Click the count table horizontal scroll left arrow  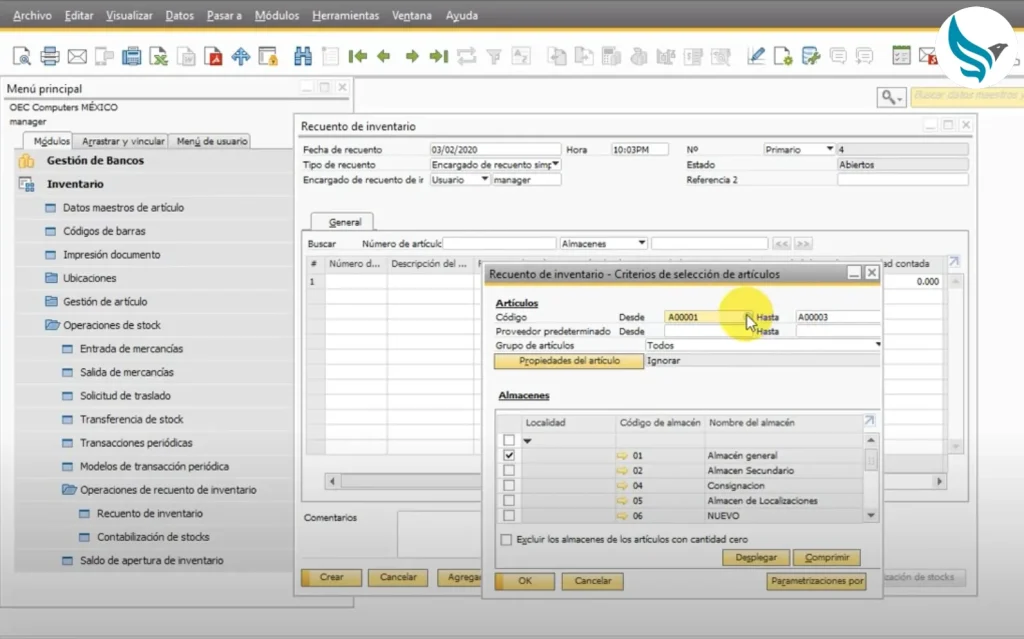click(x=332, y=482)
